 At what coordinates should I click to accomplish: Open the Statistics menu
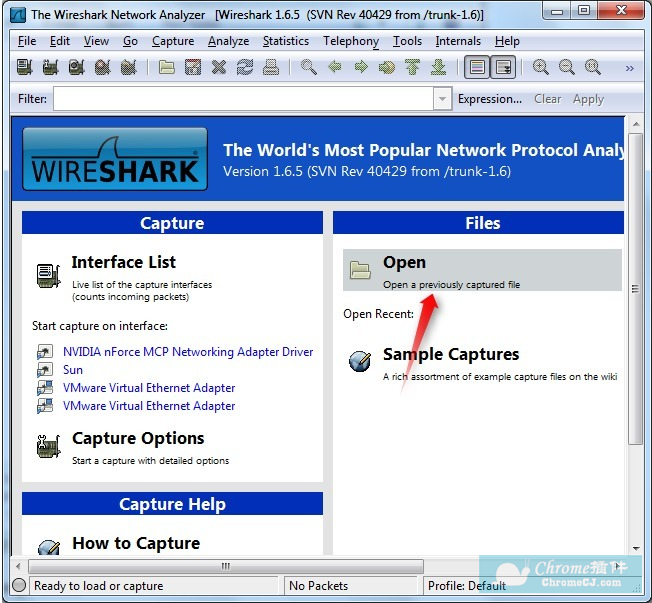point(286,41)
